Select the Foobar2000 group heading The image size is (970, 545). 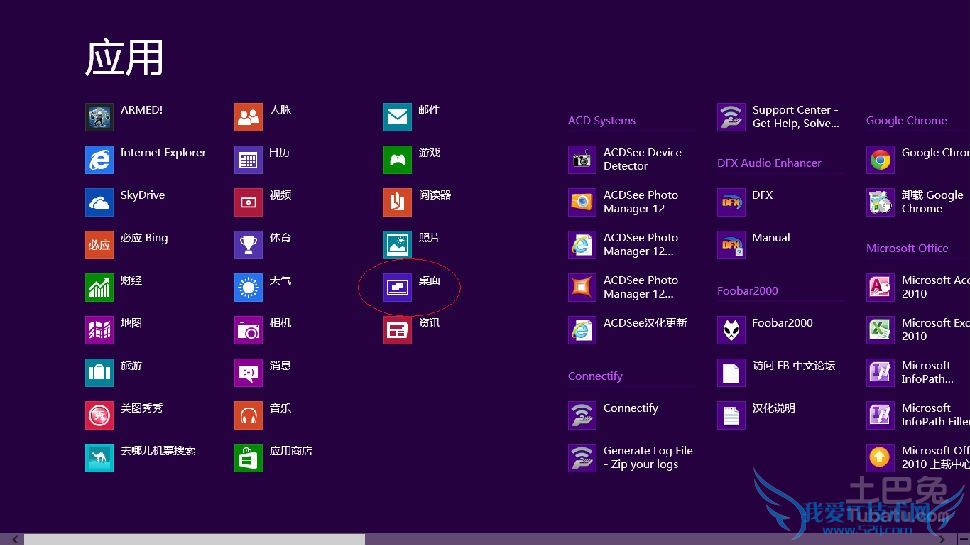(747, 291)
